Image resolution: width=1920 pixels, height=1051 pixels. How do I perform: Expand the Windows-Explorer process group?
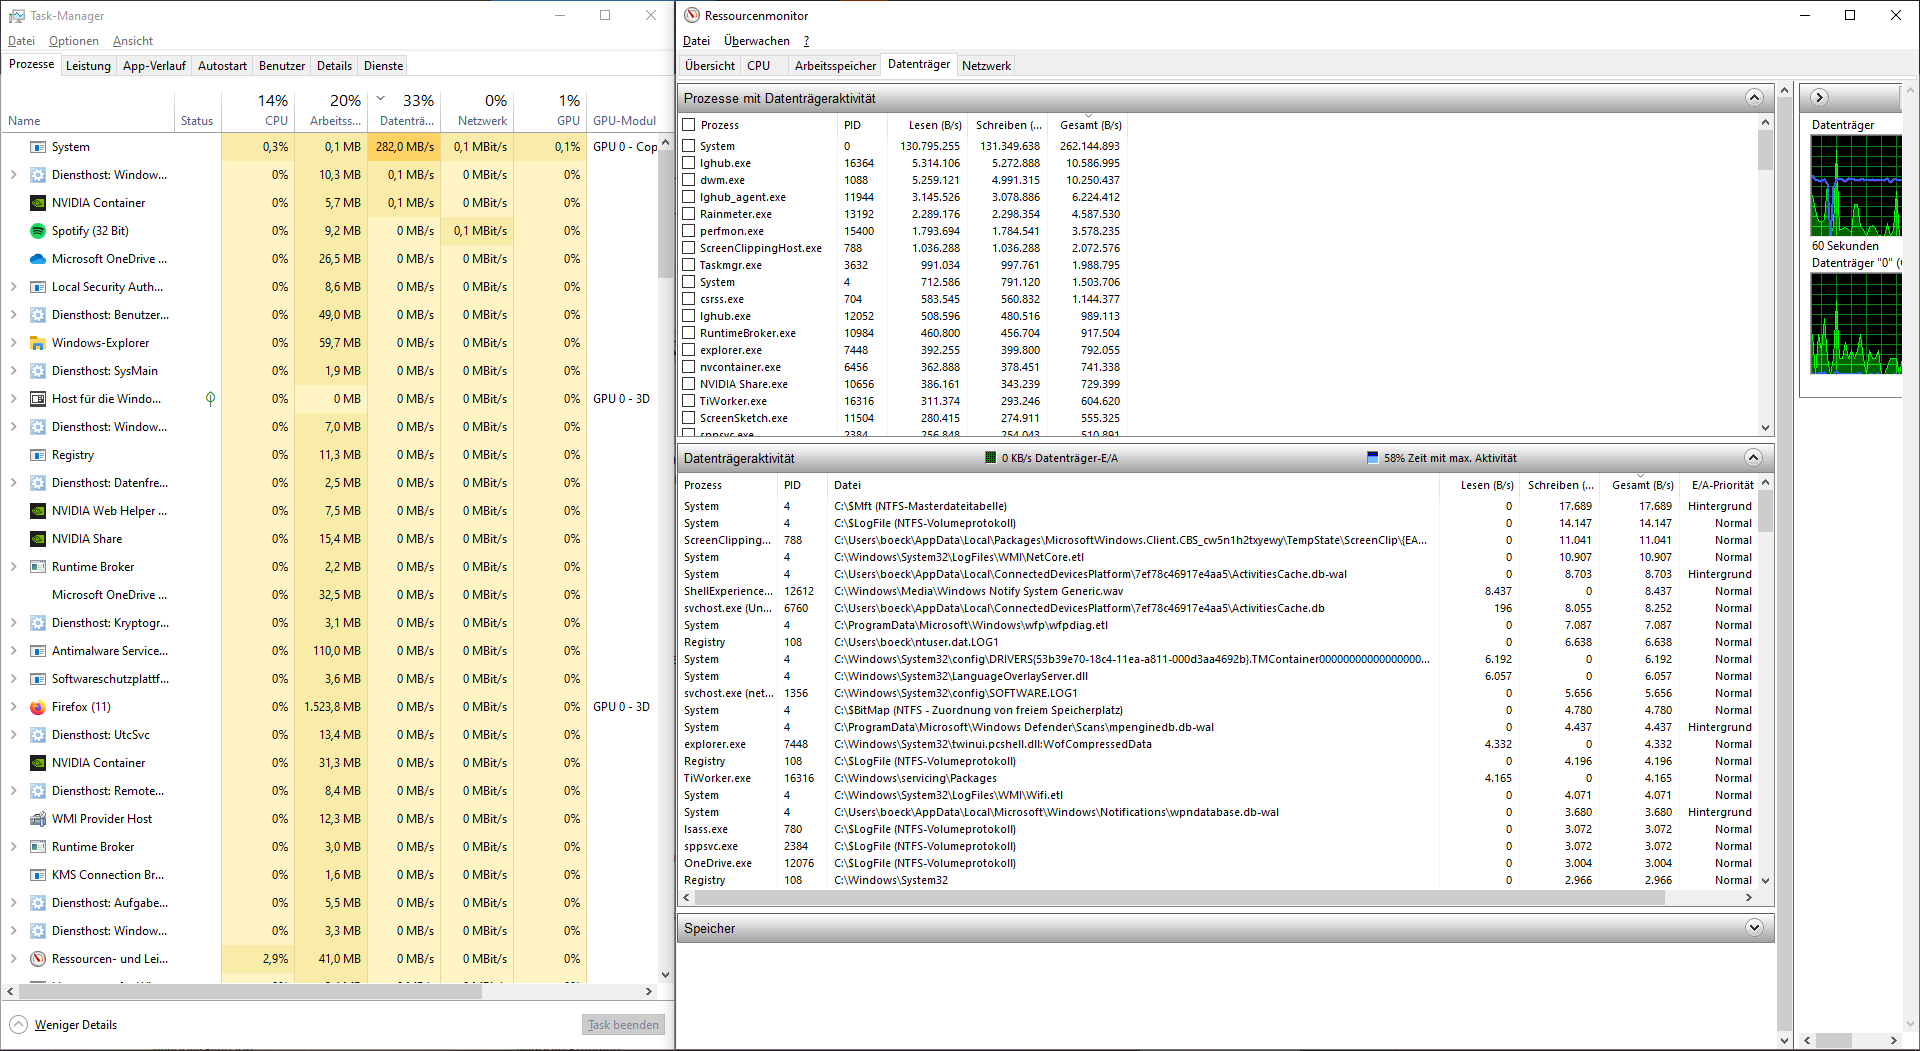click(14, 343)
